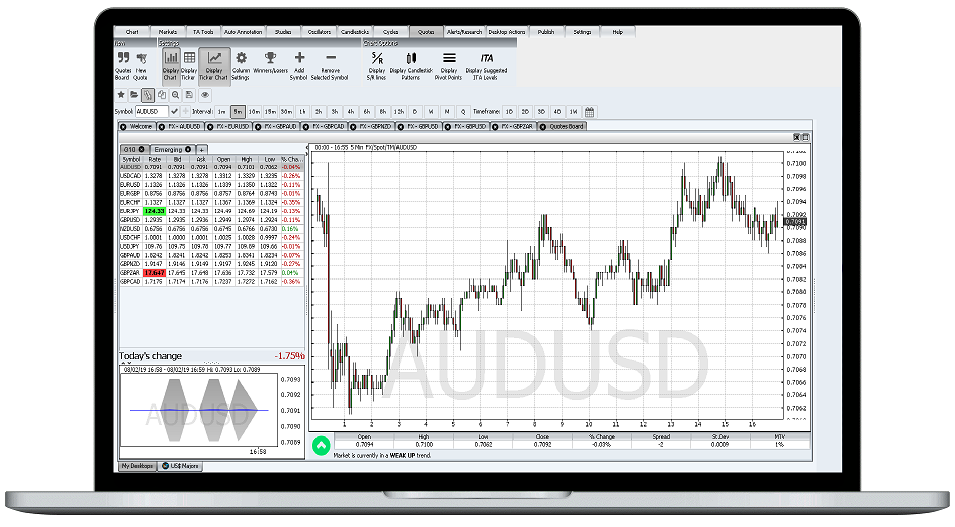The width and height of the screenshot is (955, 527).
Task: Switch to the FX - EURUSD tab
Action: pyautogui.click(x=227, y=127)
